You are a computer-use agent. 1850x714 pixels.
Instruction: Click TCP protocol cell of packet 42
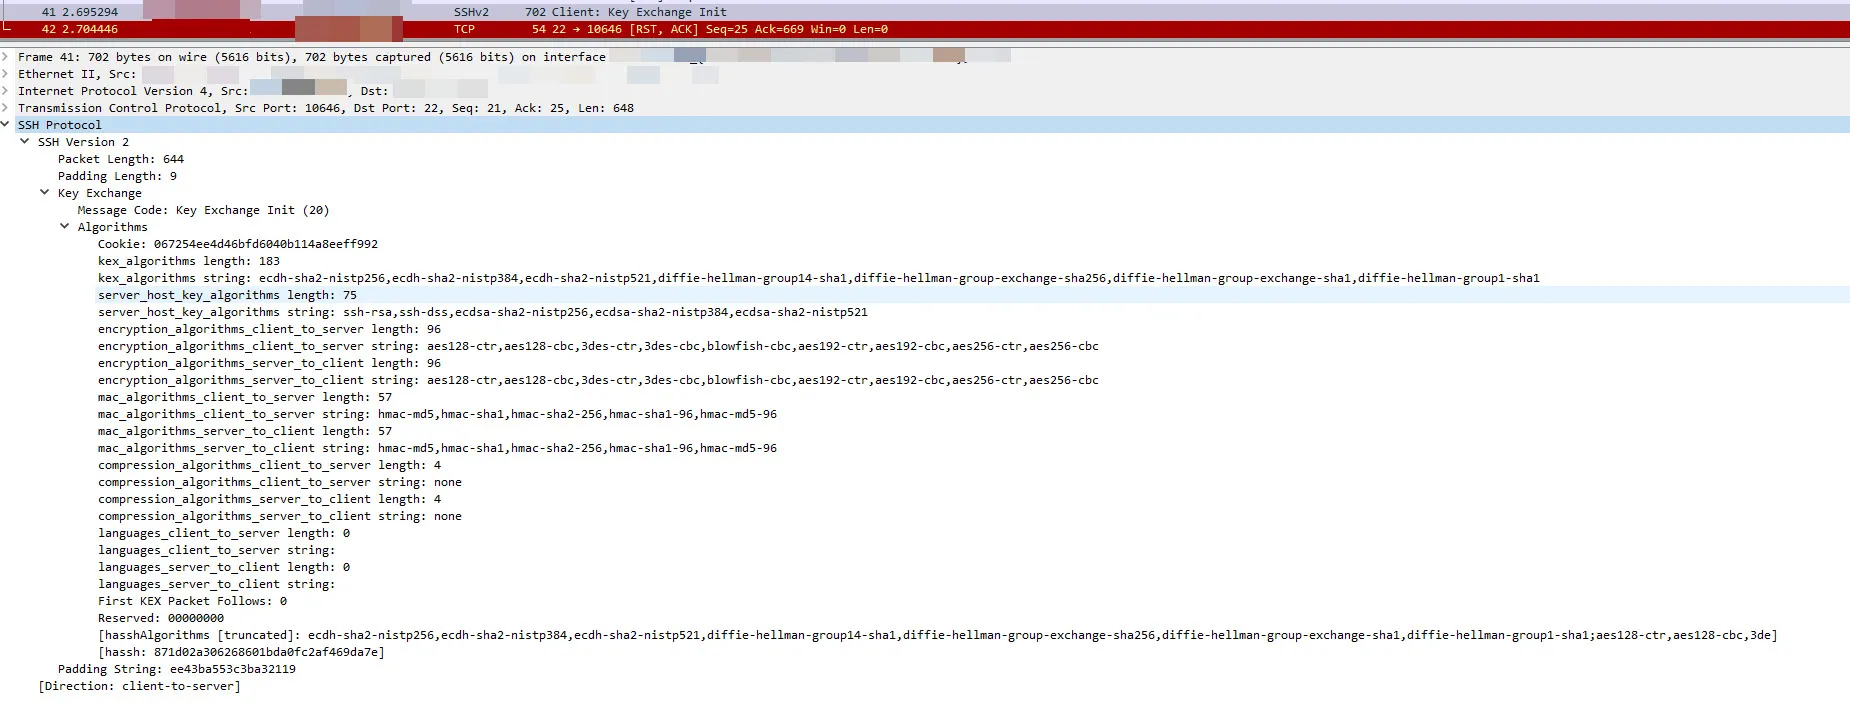464,29
